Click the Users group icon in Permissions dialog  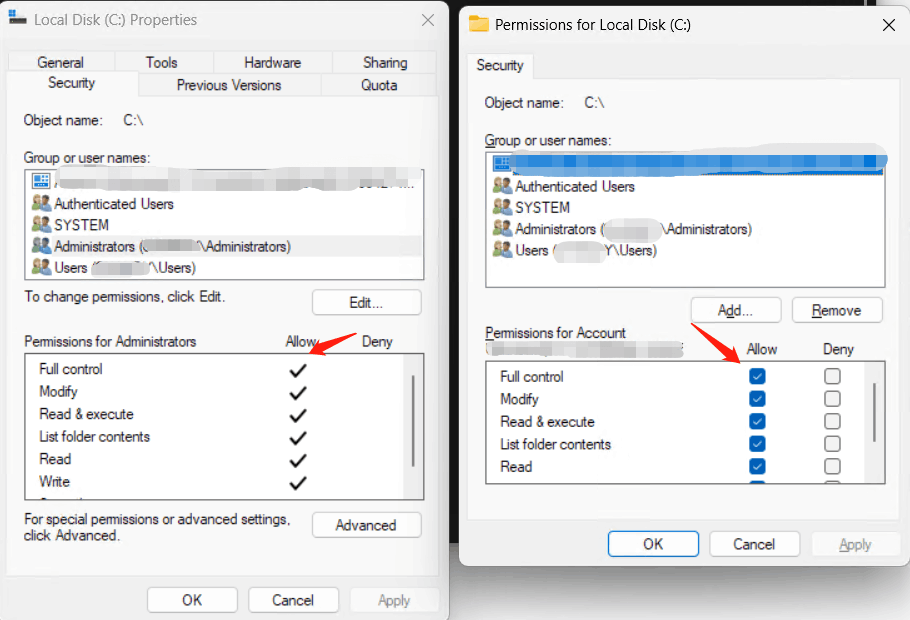click(x=502, y=250)
